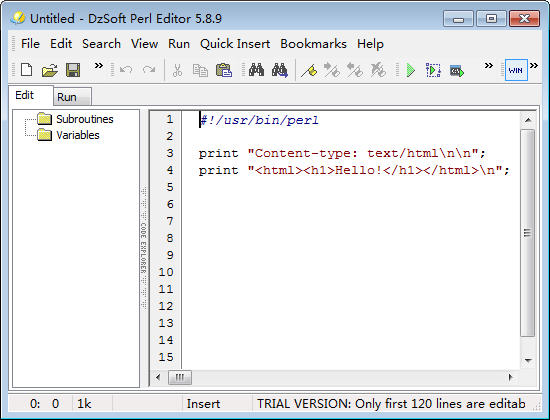Copy selection with the two-pages icon
550x420 pixels.
pos(200,70)
